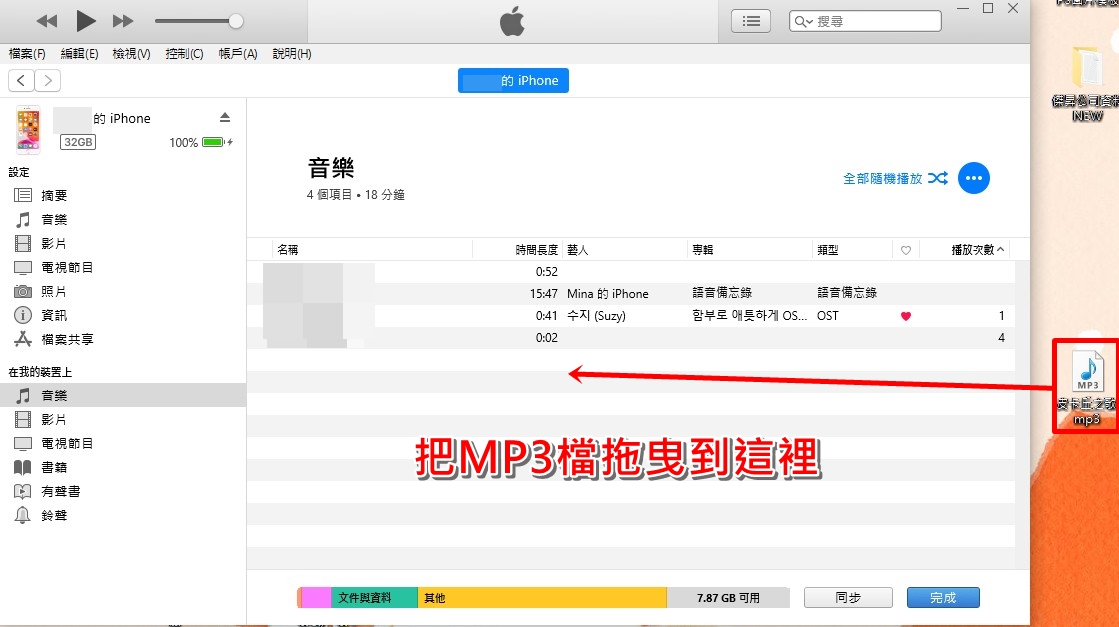The height and width of the screenshot is (627, 1119).
Task: Select the NEW folder icon on desktop
Action: click(1088, 83)
